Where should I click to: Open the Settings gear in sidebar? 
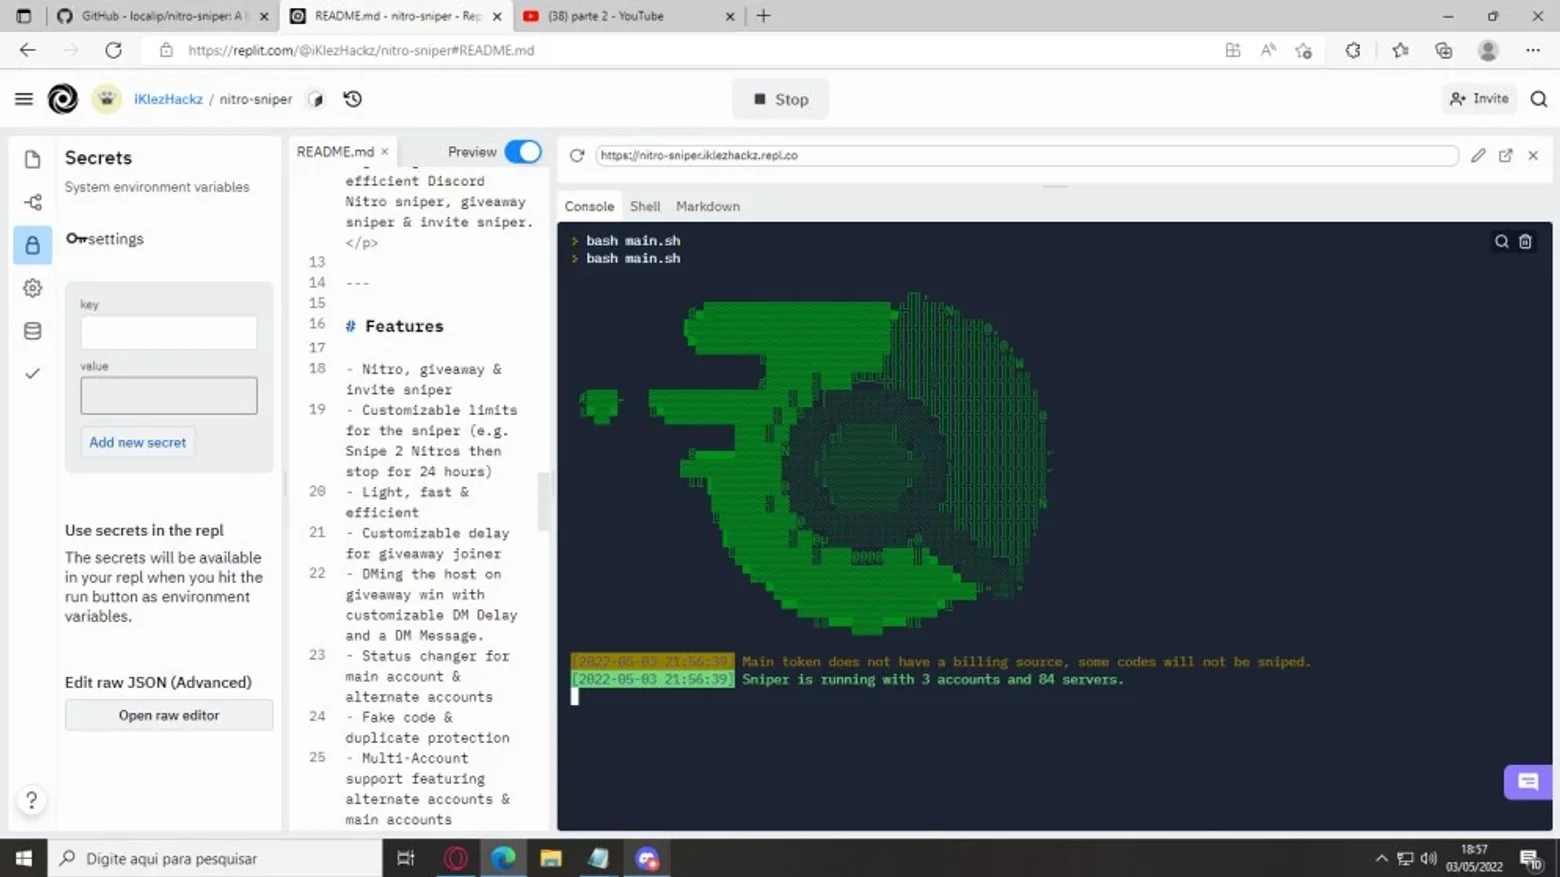coord(32,288)
